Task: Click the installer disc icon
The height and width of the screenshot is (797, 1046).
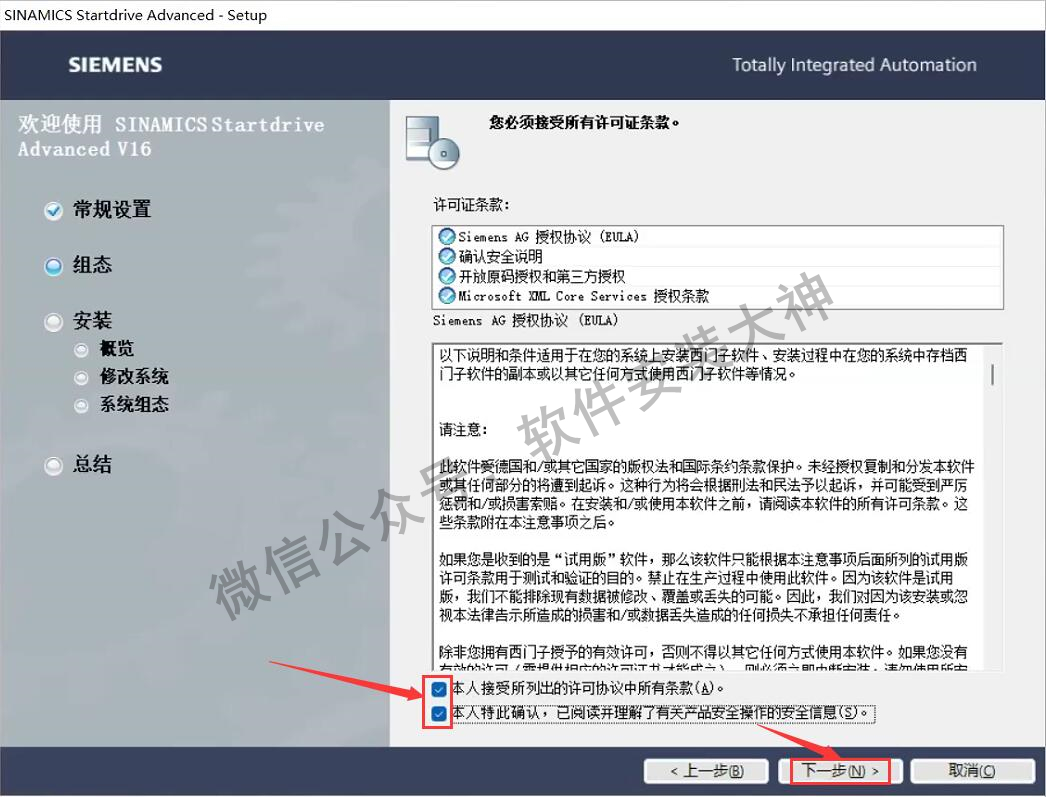Action: pos(432,141)
